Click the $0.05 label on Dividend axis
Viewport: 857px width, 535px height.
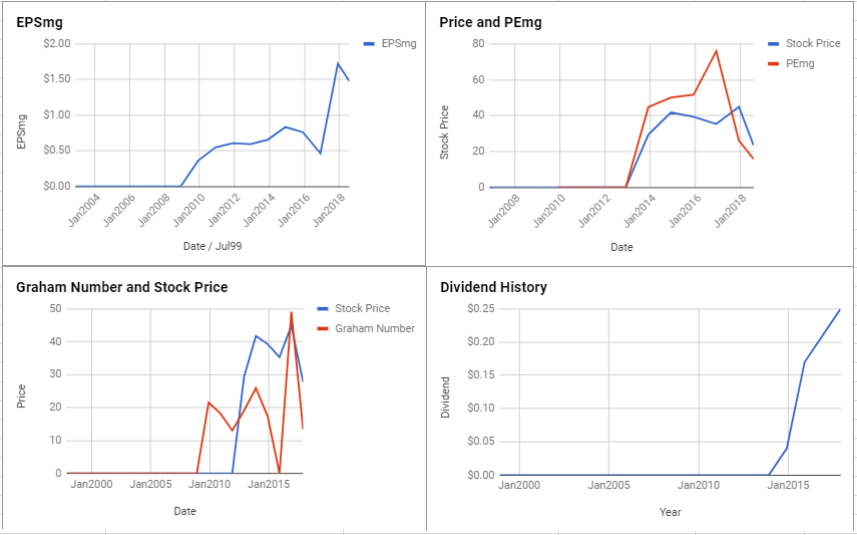click(x=481, y=442)
